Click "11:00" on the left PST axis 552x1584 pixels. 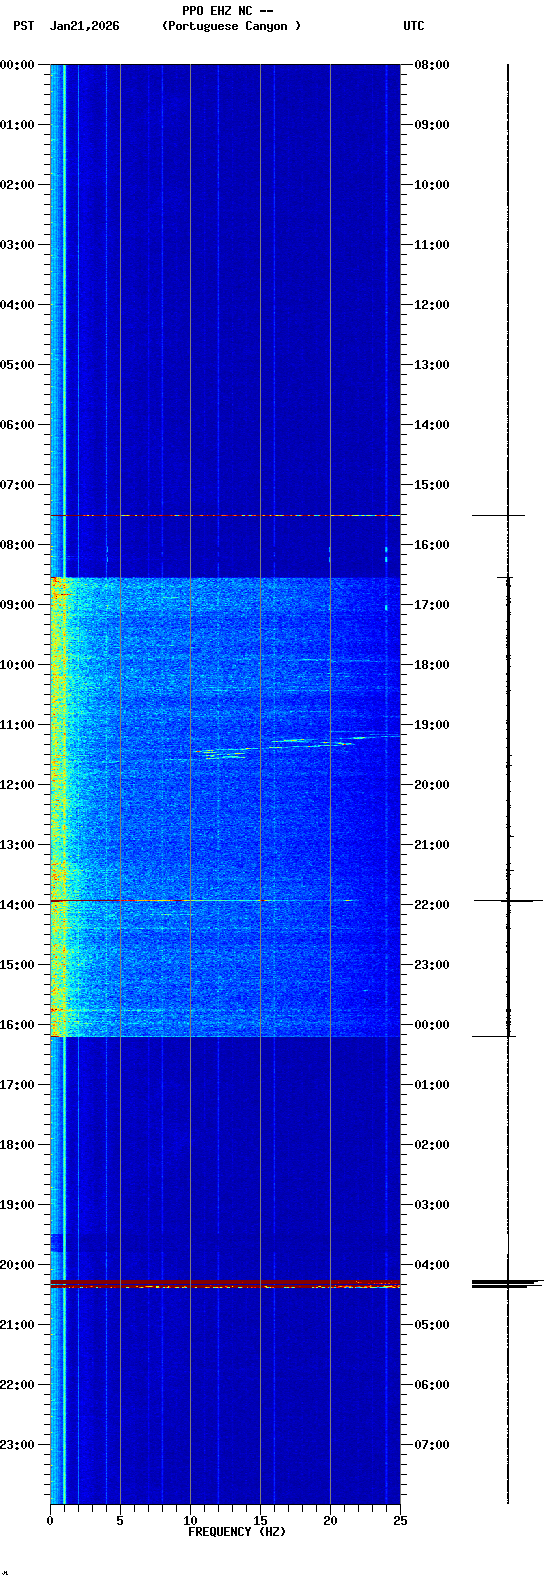(x=17, y=725)
